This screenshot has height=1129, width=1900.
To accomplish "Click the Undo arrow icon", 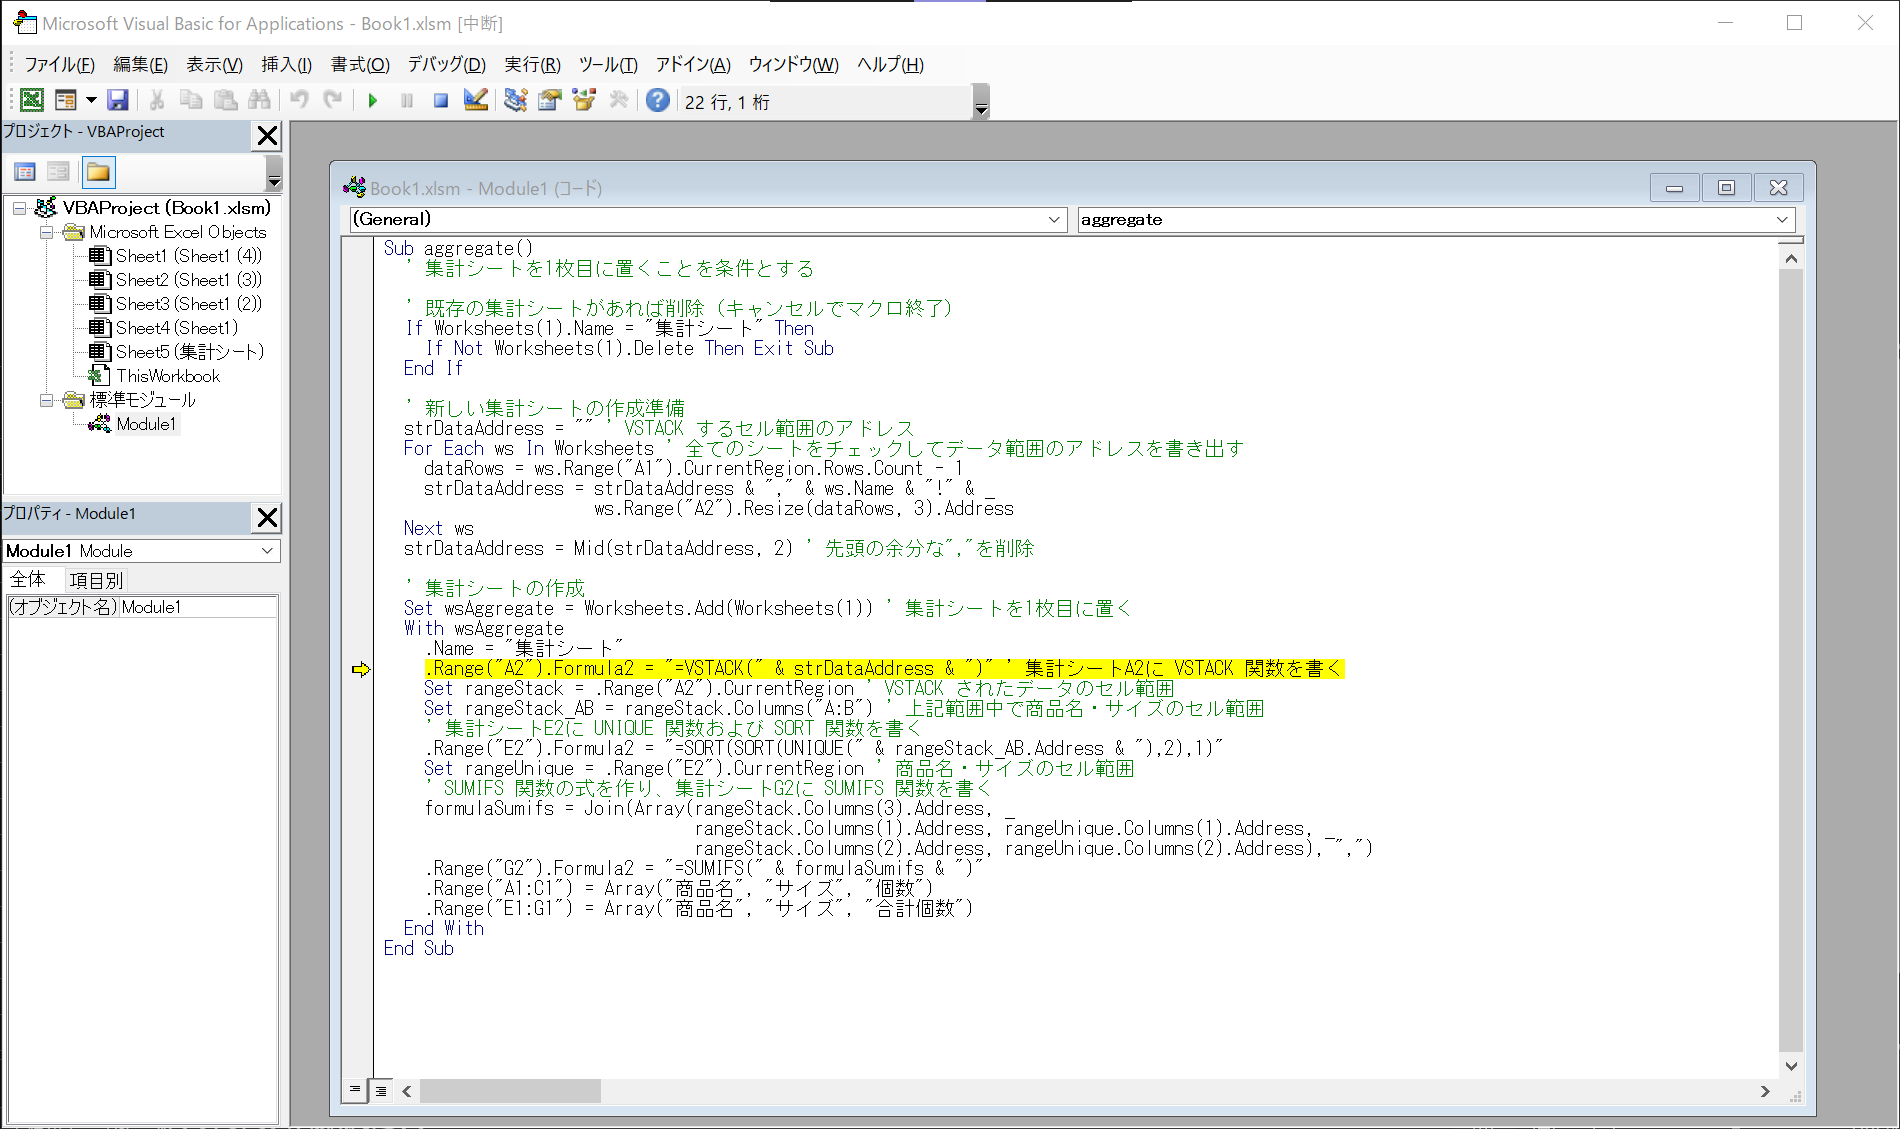I will [x=299, y=100].
